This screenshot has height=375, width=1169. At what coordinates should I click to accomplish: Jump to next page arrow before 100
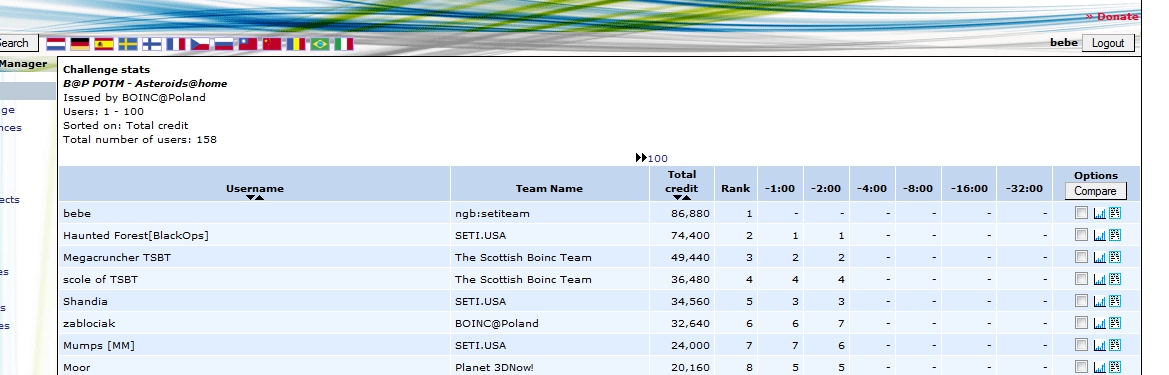point(641,158)
